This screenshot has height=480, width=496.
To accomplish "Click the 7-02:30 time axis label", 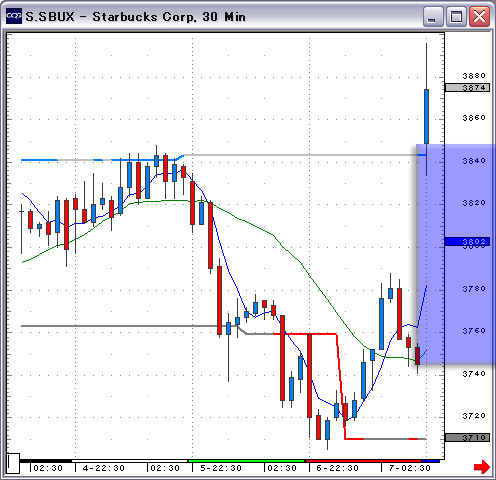I will tap(410, 468).
